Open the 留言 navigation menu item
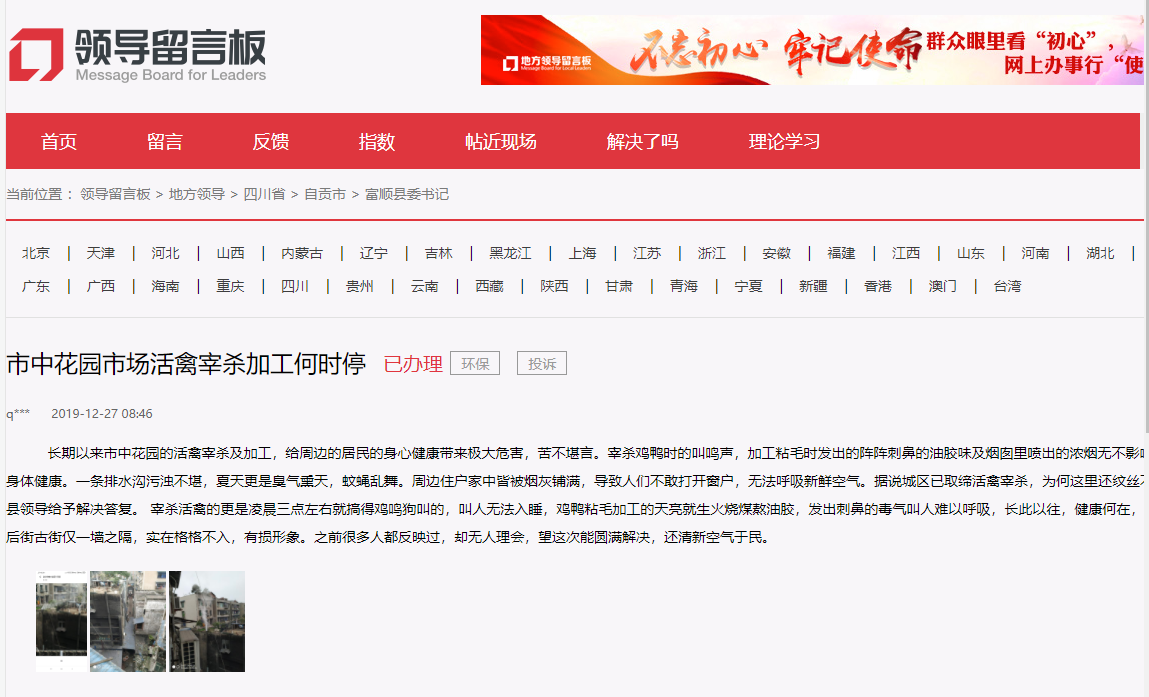The width and height of the screenshot is (1149, 697). click(x=165, y=142)
